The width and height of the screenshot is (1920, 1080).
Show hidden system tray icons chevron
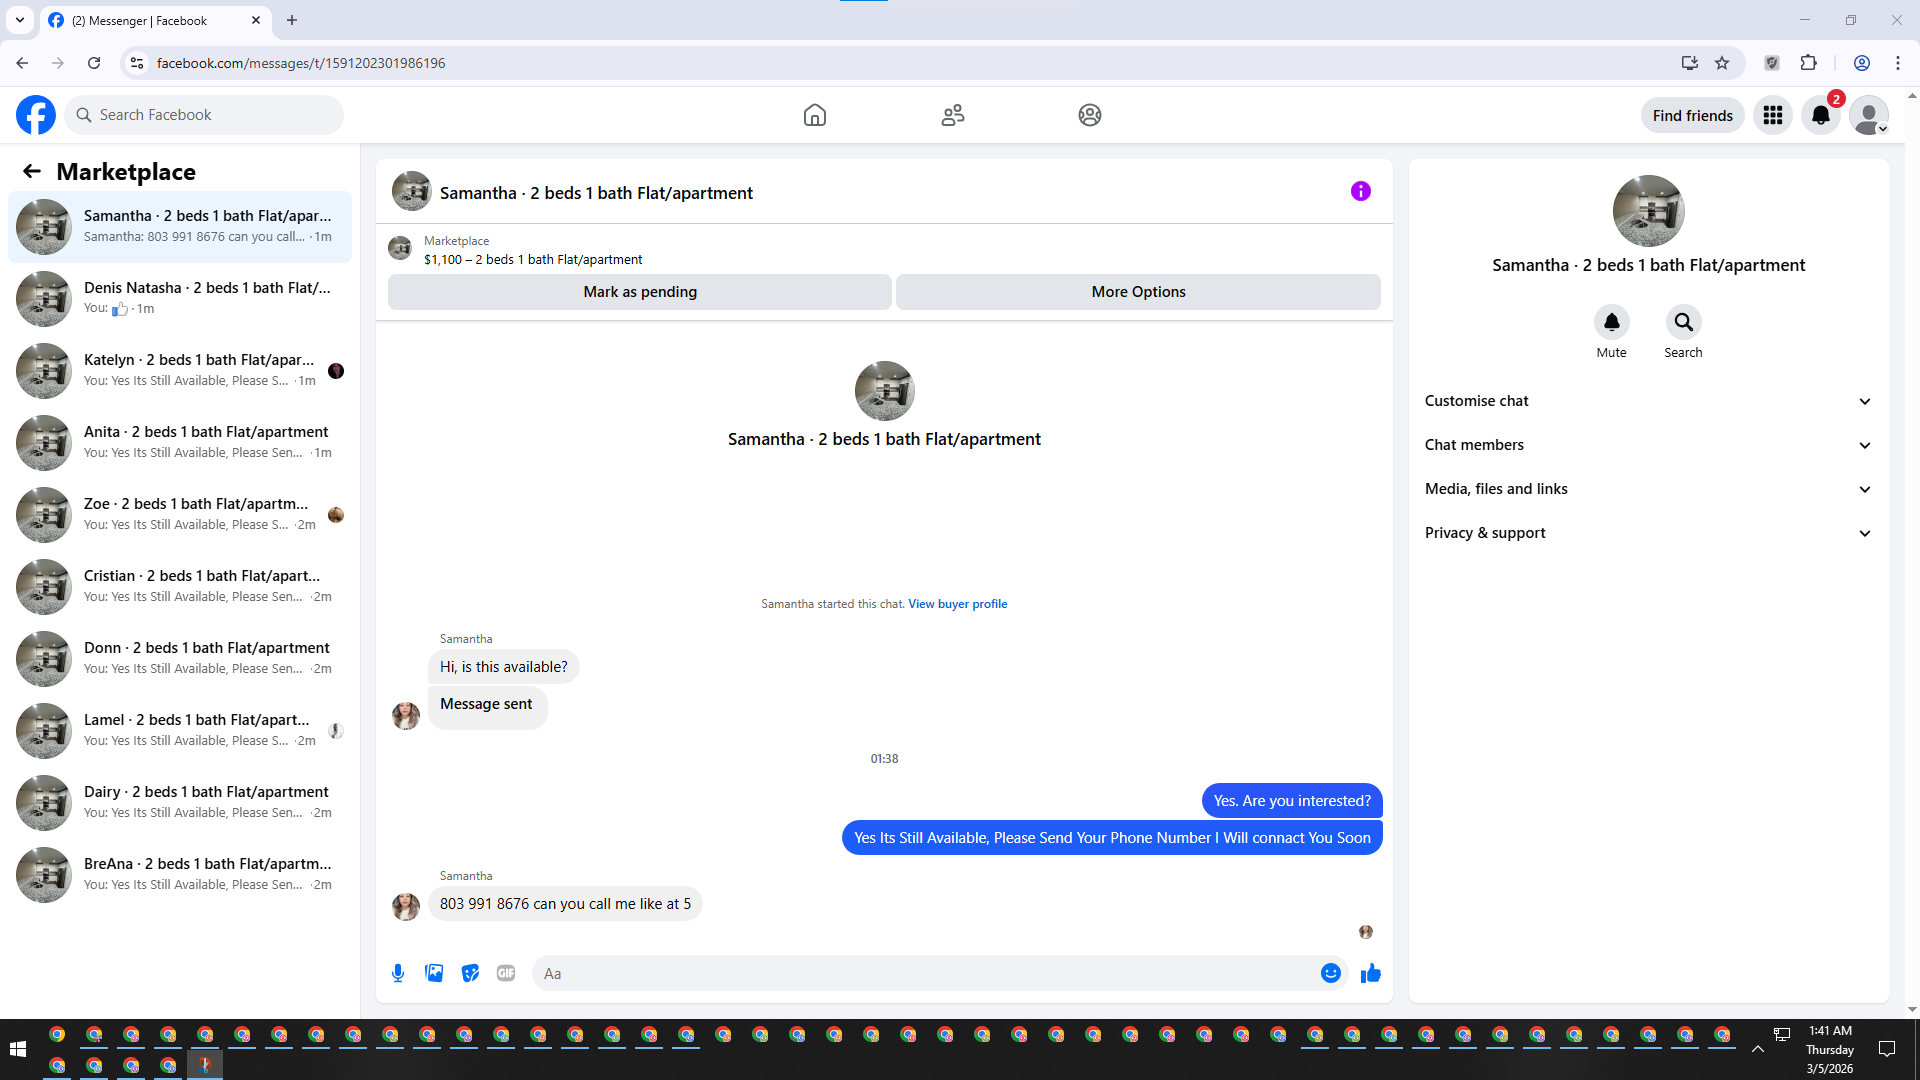tap(1758, 1049)
